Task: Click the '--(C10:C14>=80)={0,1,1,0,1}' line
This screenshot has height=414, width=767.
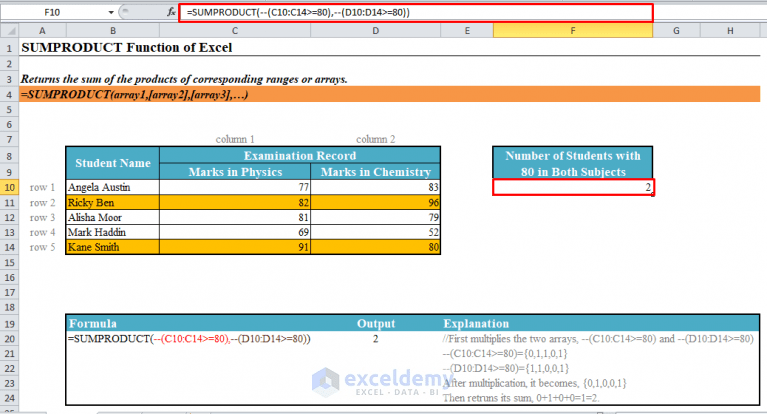Action: pos(505,353)
